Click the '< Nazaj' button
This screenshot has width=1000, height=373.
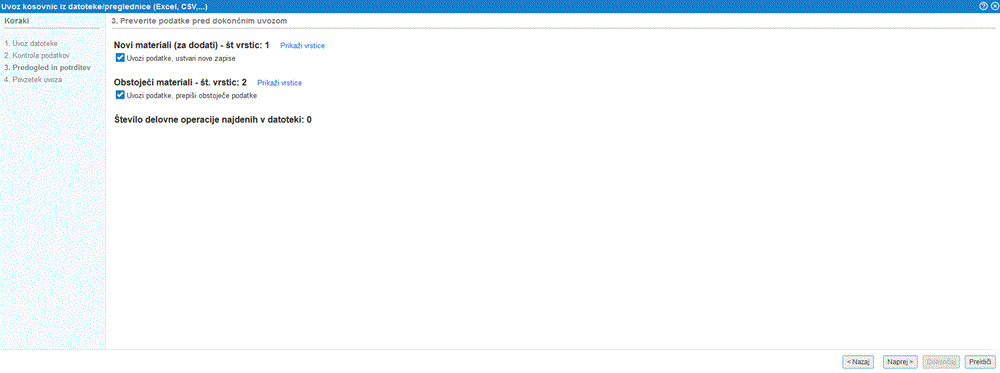[858, 362]
